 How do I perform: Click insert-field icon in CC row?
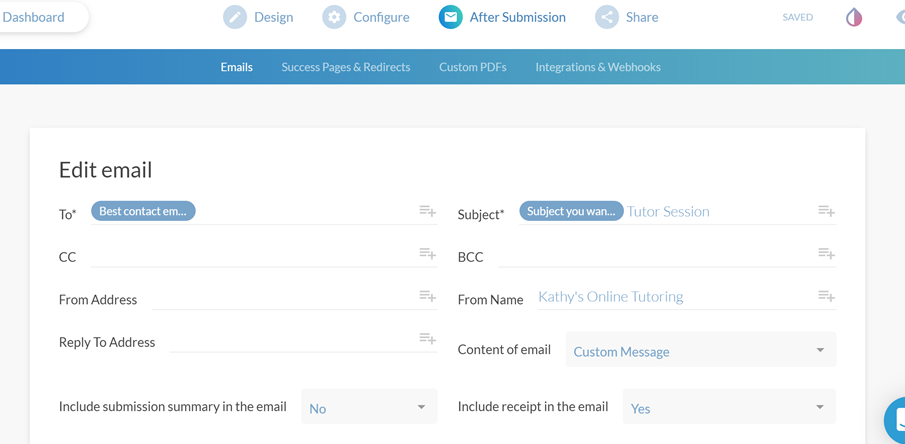point(427,253)
